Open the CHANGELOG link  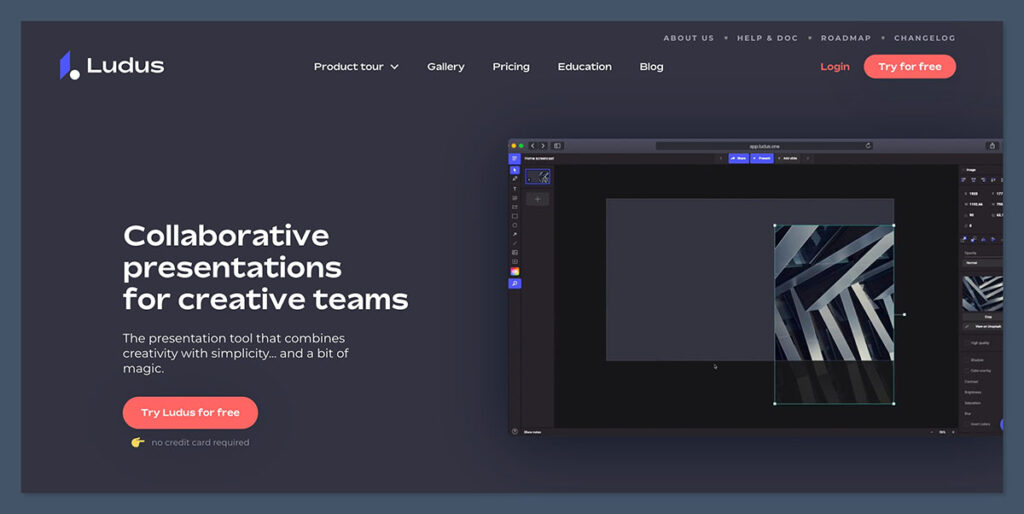coord(924,38)
